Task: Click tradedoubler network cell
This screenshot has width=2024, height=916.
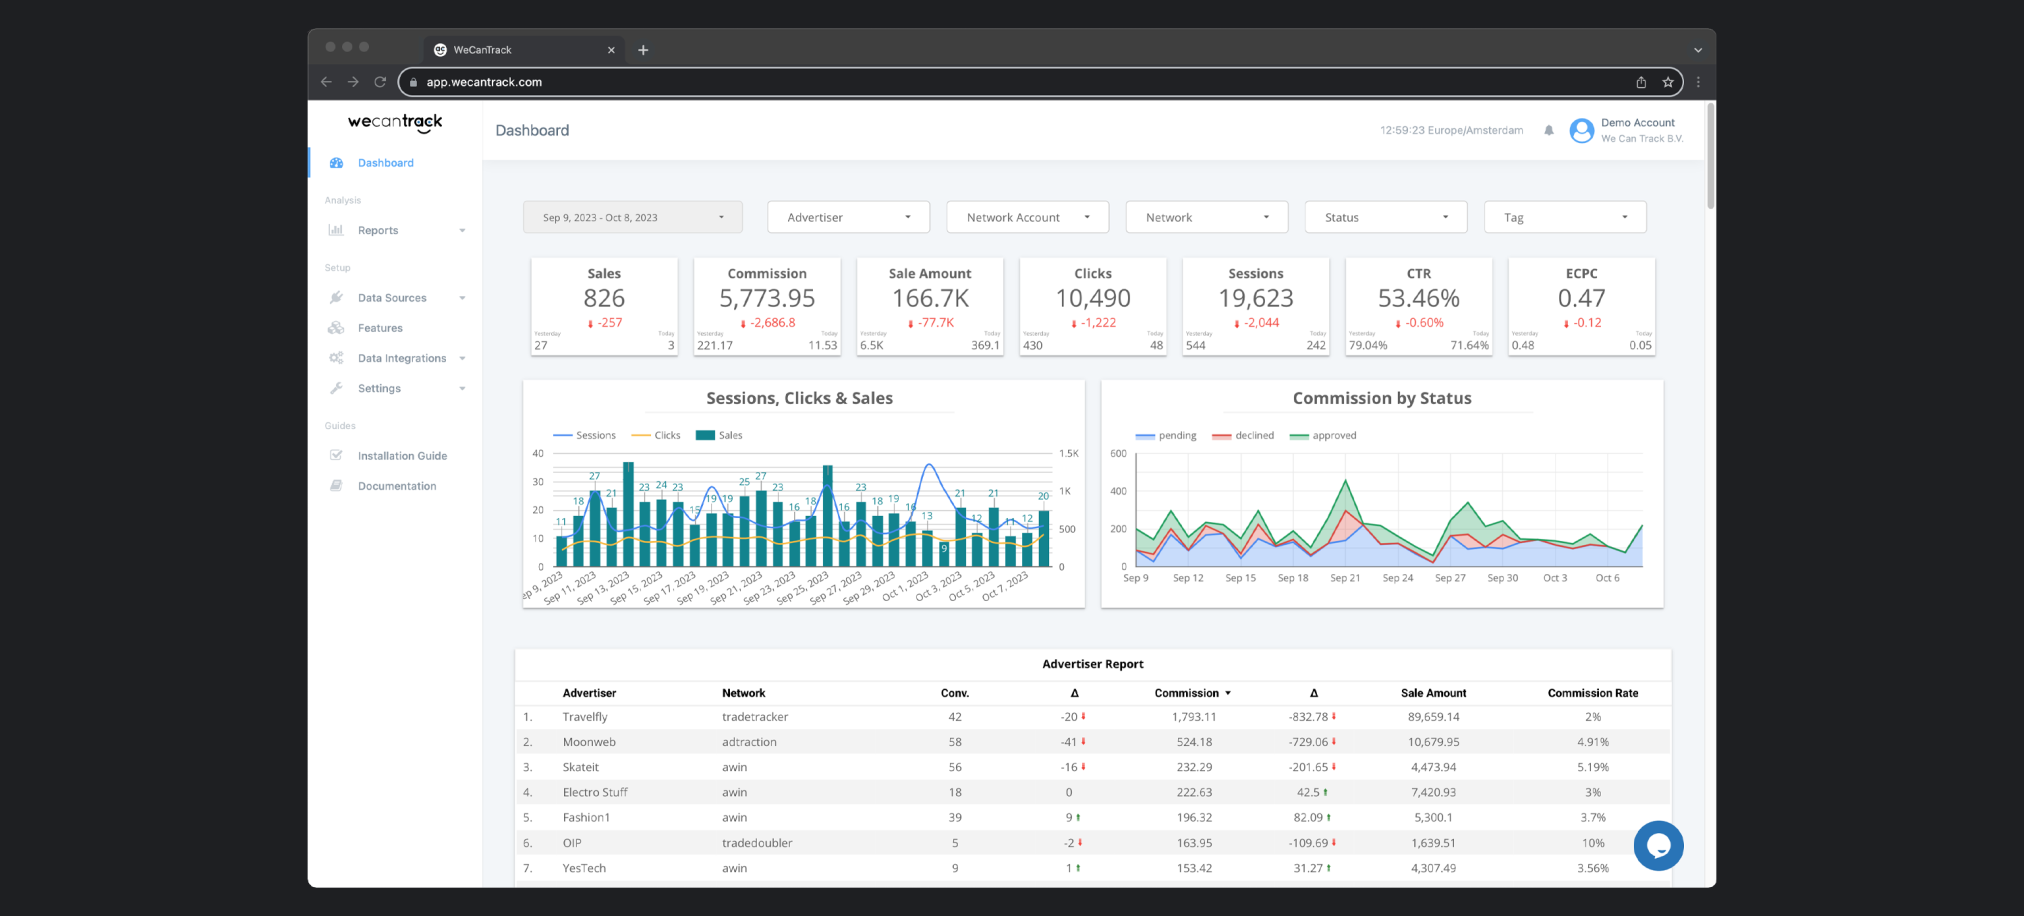Action: click(x=757, y=843)
